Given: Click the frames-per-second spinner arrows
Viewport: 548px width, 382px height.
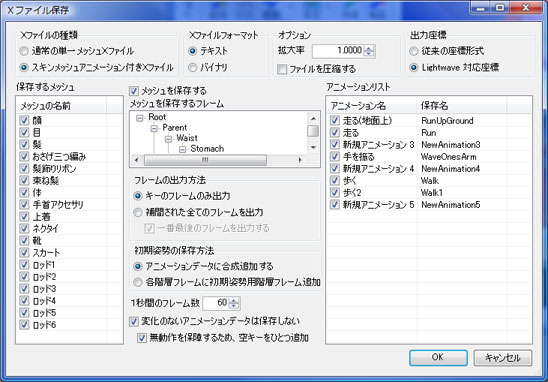Looking at the screenshot, I should coord(234,303).
